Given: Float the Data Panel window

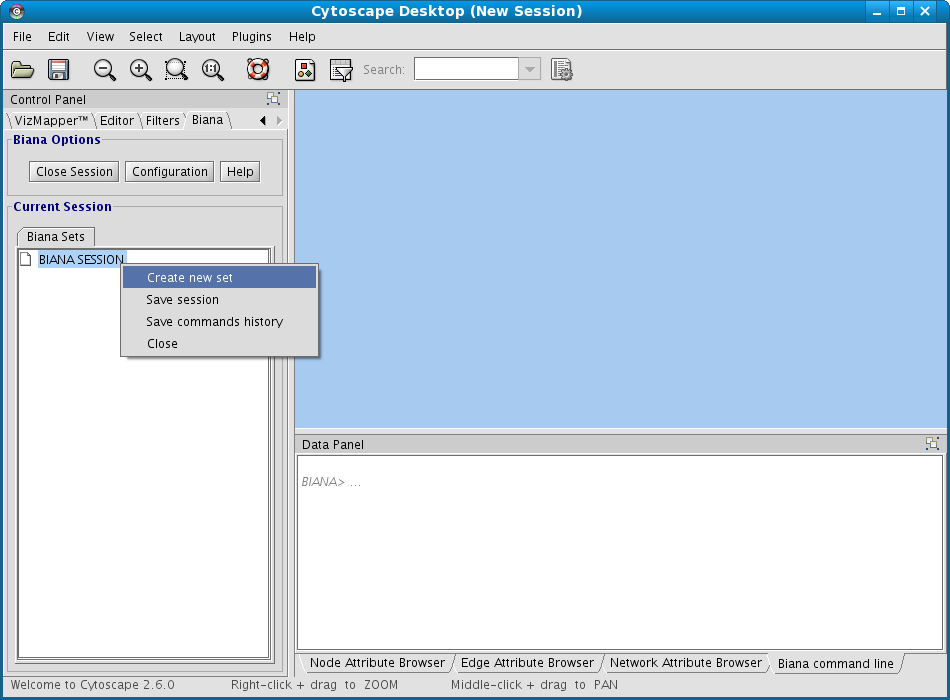Looking at the screenshot, I should 932,444.
